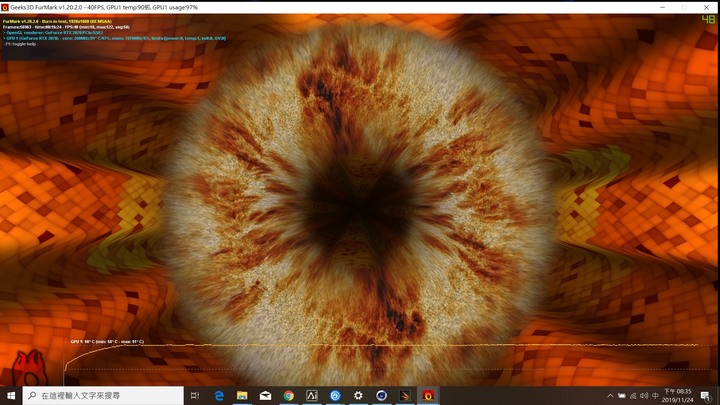
Task: Minimize the FurMark window
Action: pyautogui.click(x=663, y=7)
